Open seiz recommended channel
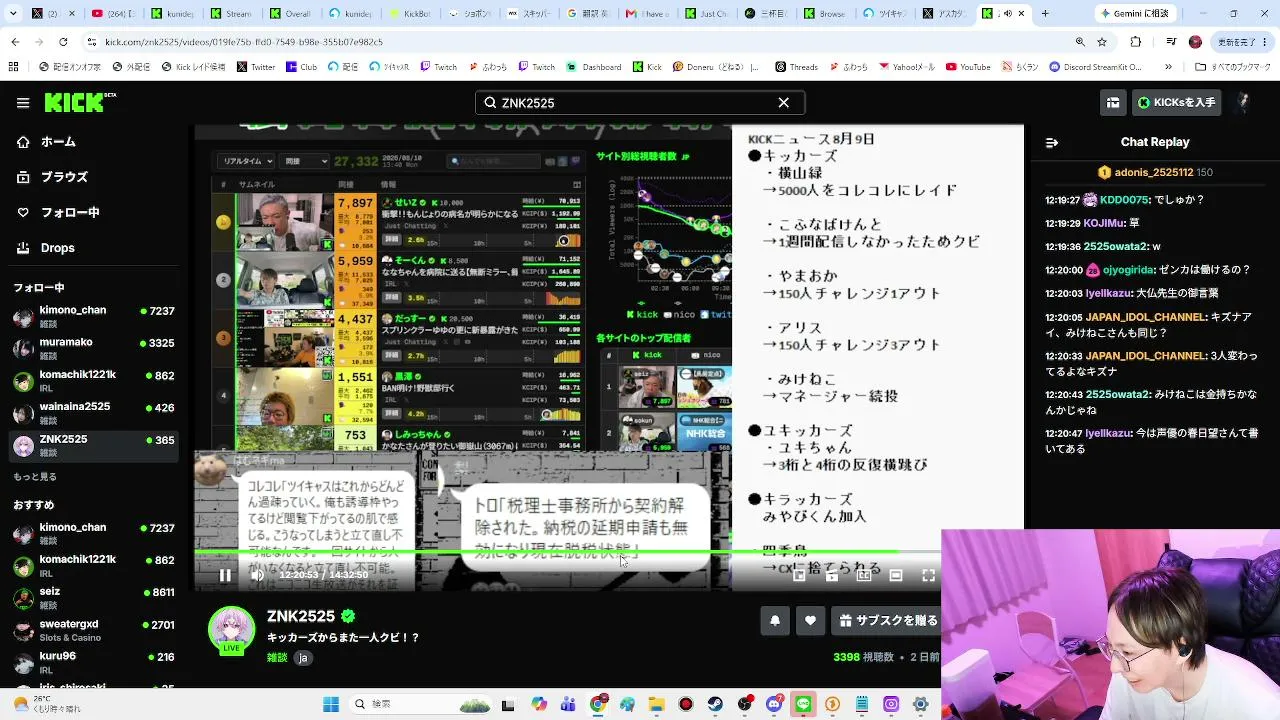The image size is (1280, 720). [95, 598]
